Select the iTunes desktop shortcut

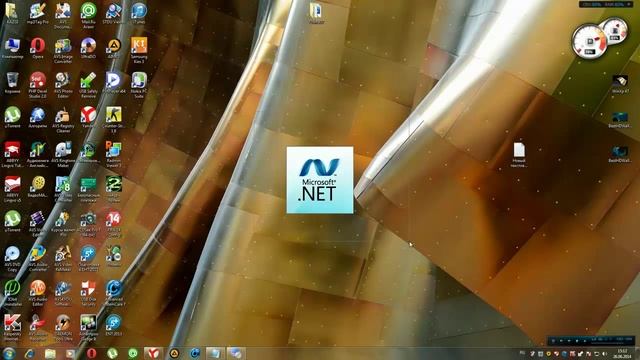pyautogui.click(x=139, y=13)
